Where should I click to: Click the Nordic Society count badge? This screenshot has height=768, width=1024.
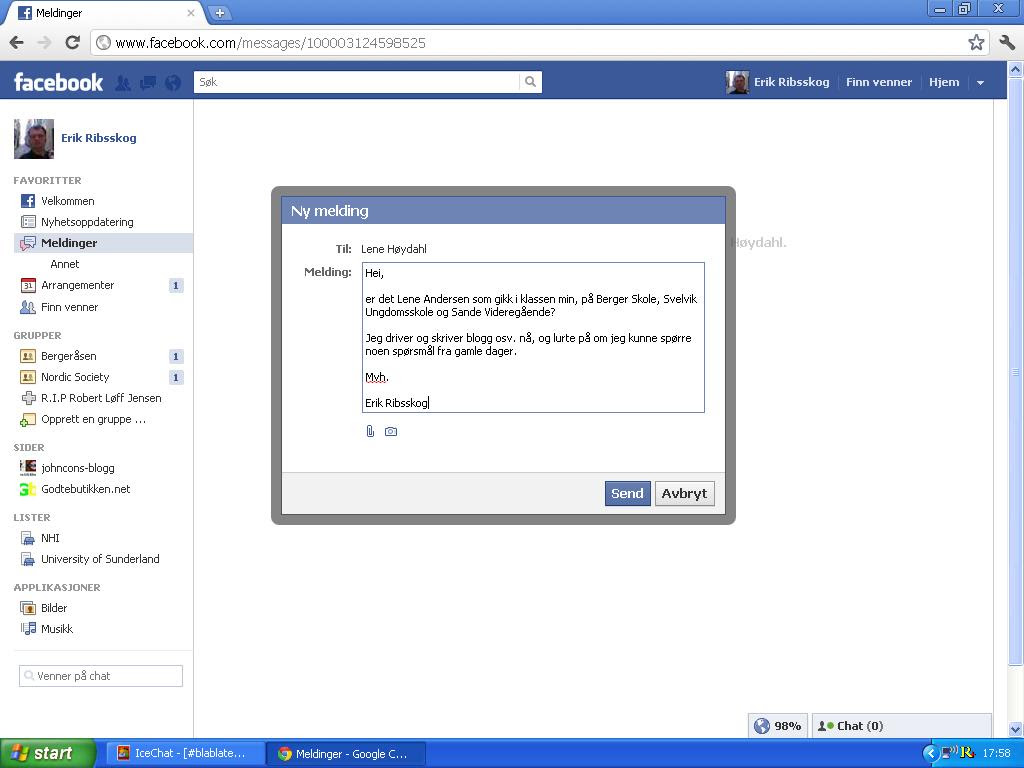176,377
